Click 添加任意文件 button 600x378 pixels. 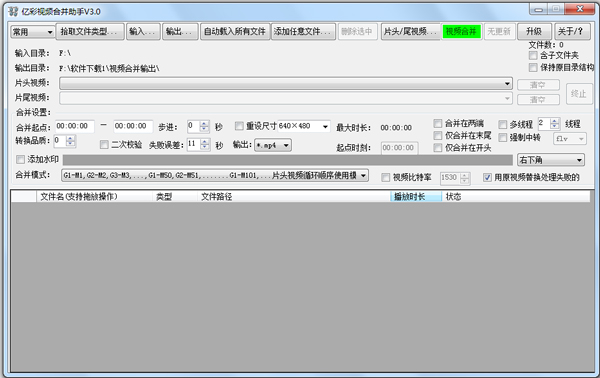(x=303, y=31)
